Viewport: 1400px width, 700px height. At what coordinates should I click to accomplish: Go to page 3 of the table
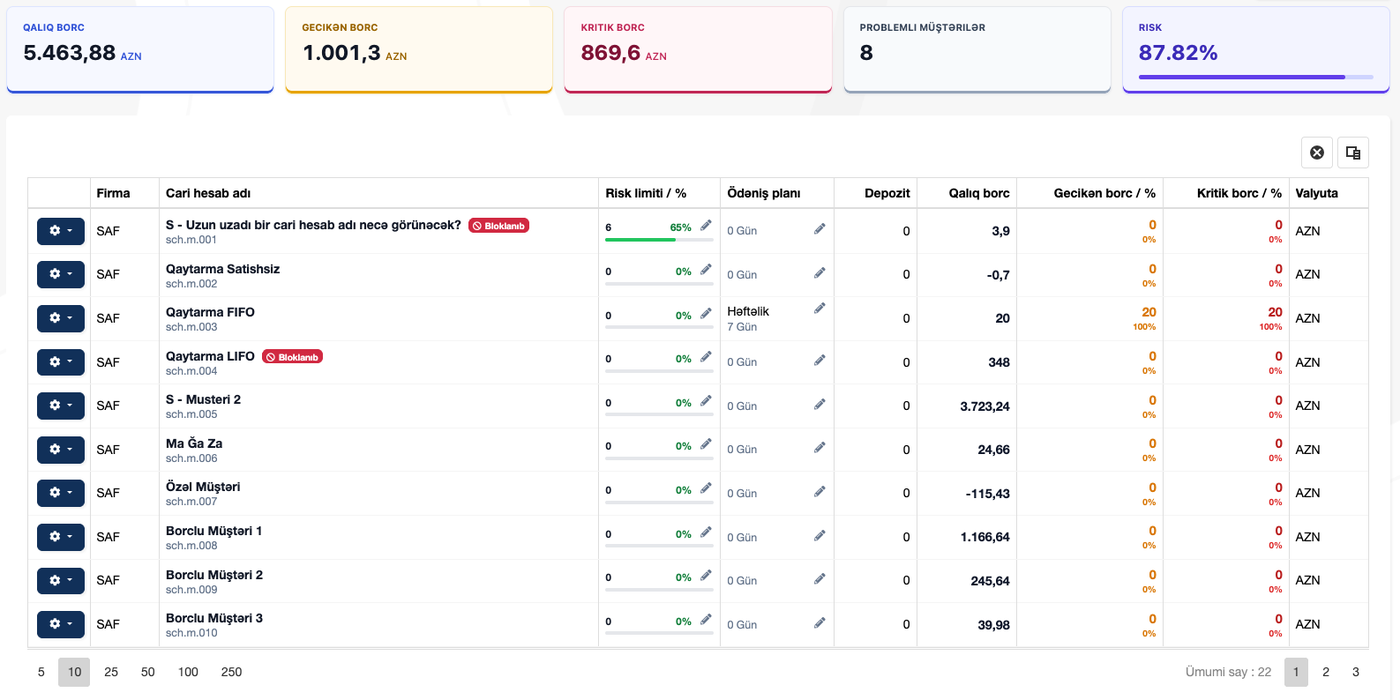tap(1356, 672)
